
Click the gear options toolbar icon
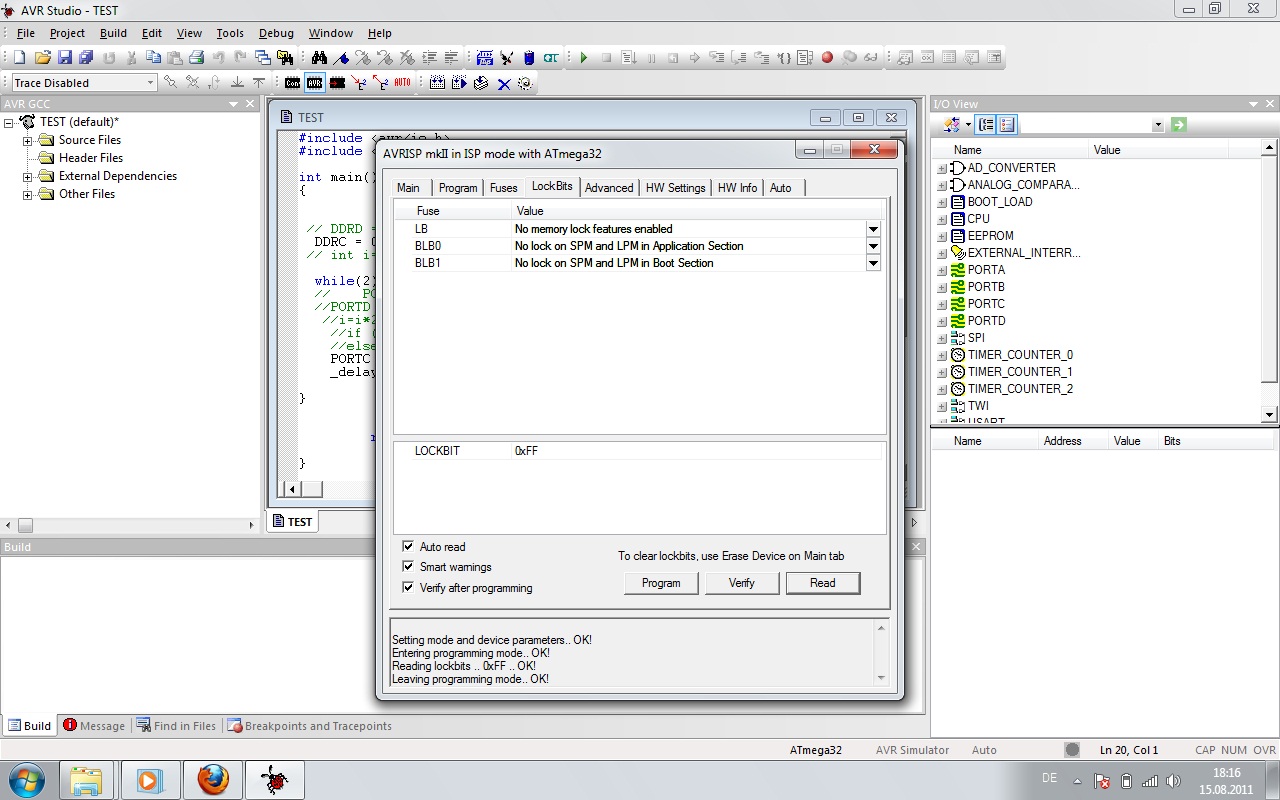tap(525, 83)
